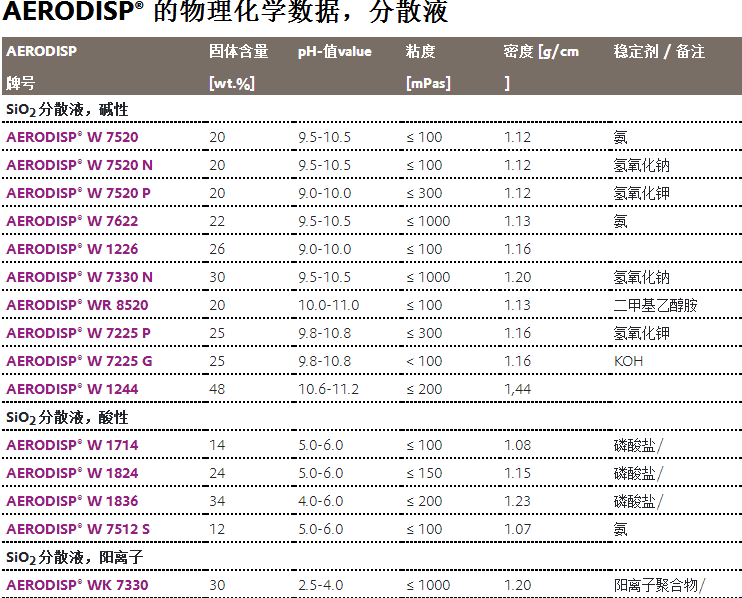Click AERODISP W 1226 product name
Viewport: 742px width, 598px height.
click(72, 249)
